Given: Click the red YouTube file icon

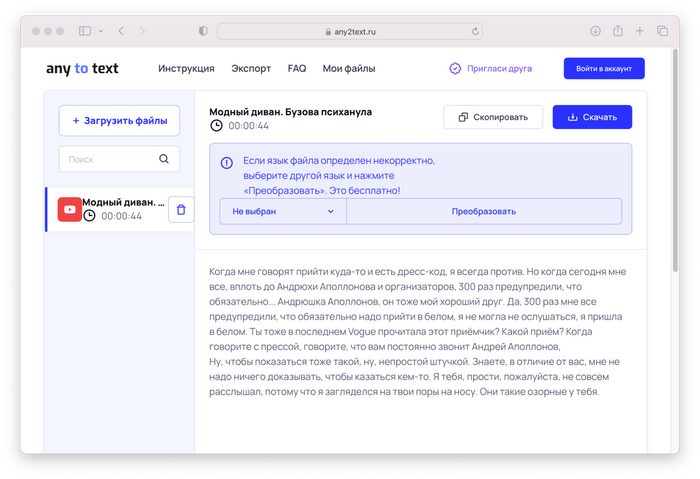Looking at the screenshot, I should (x=70, y=210).
